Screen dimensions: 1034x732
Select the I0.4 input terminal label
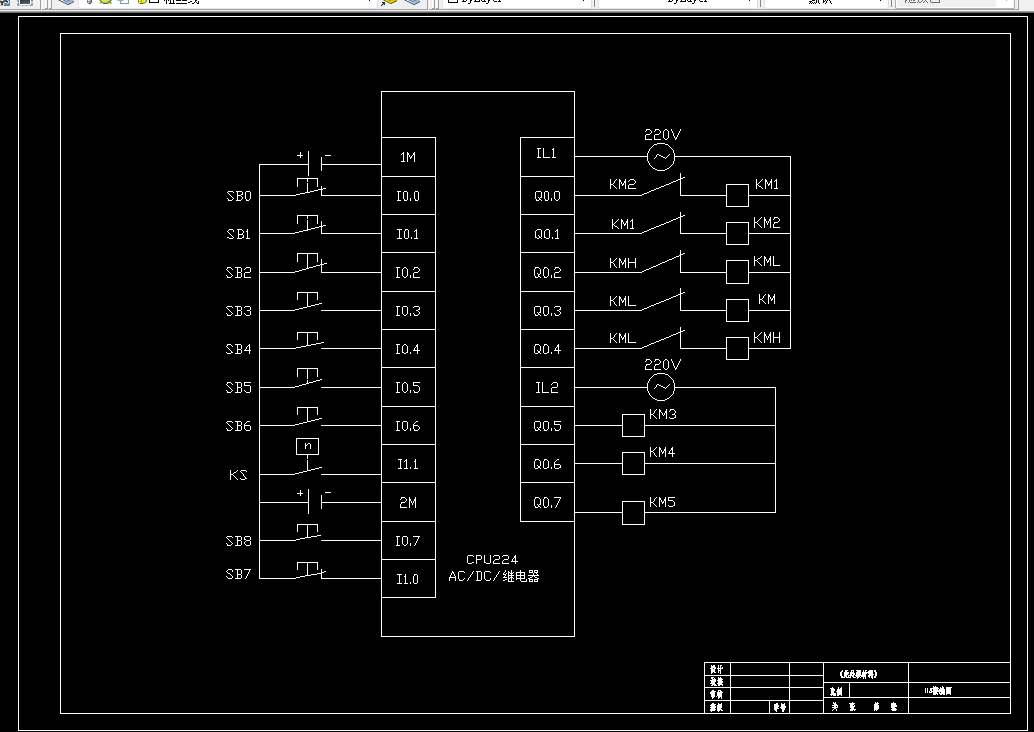pos(408,349)
